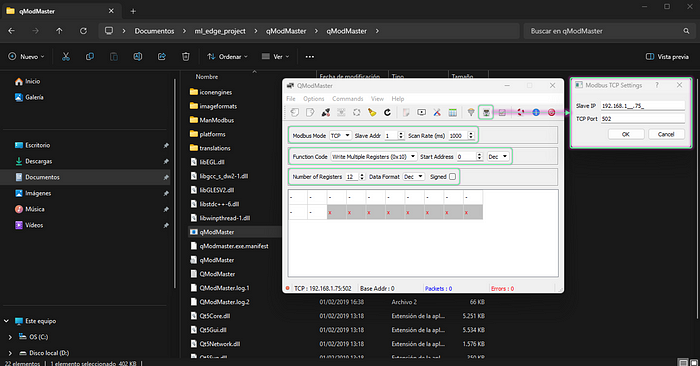Open the Help menu in QModMaster
The image size is (700, 366).
click(x=398, y=99)
